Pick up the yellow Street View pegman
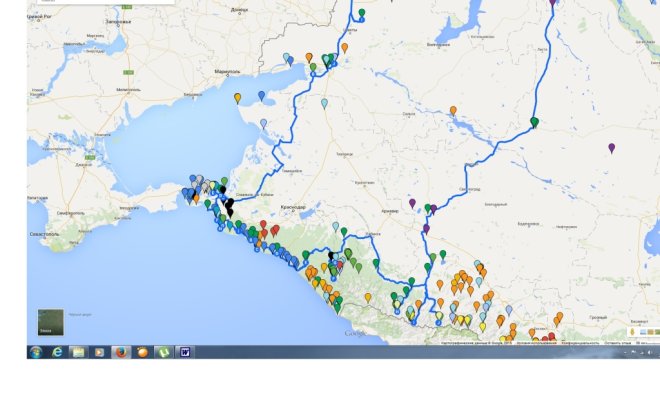 pos(632,332)
